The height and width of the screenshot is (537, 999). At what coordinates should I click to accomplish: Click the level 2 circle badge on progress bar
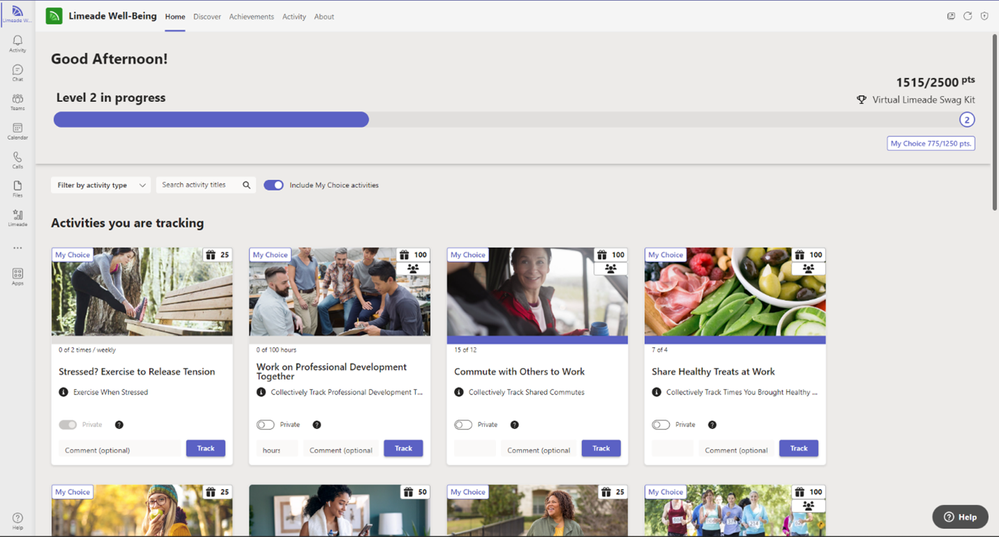(x=967, y=120)
